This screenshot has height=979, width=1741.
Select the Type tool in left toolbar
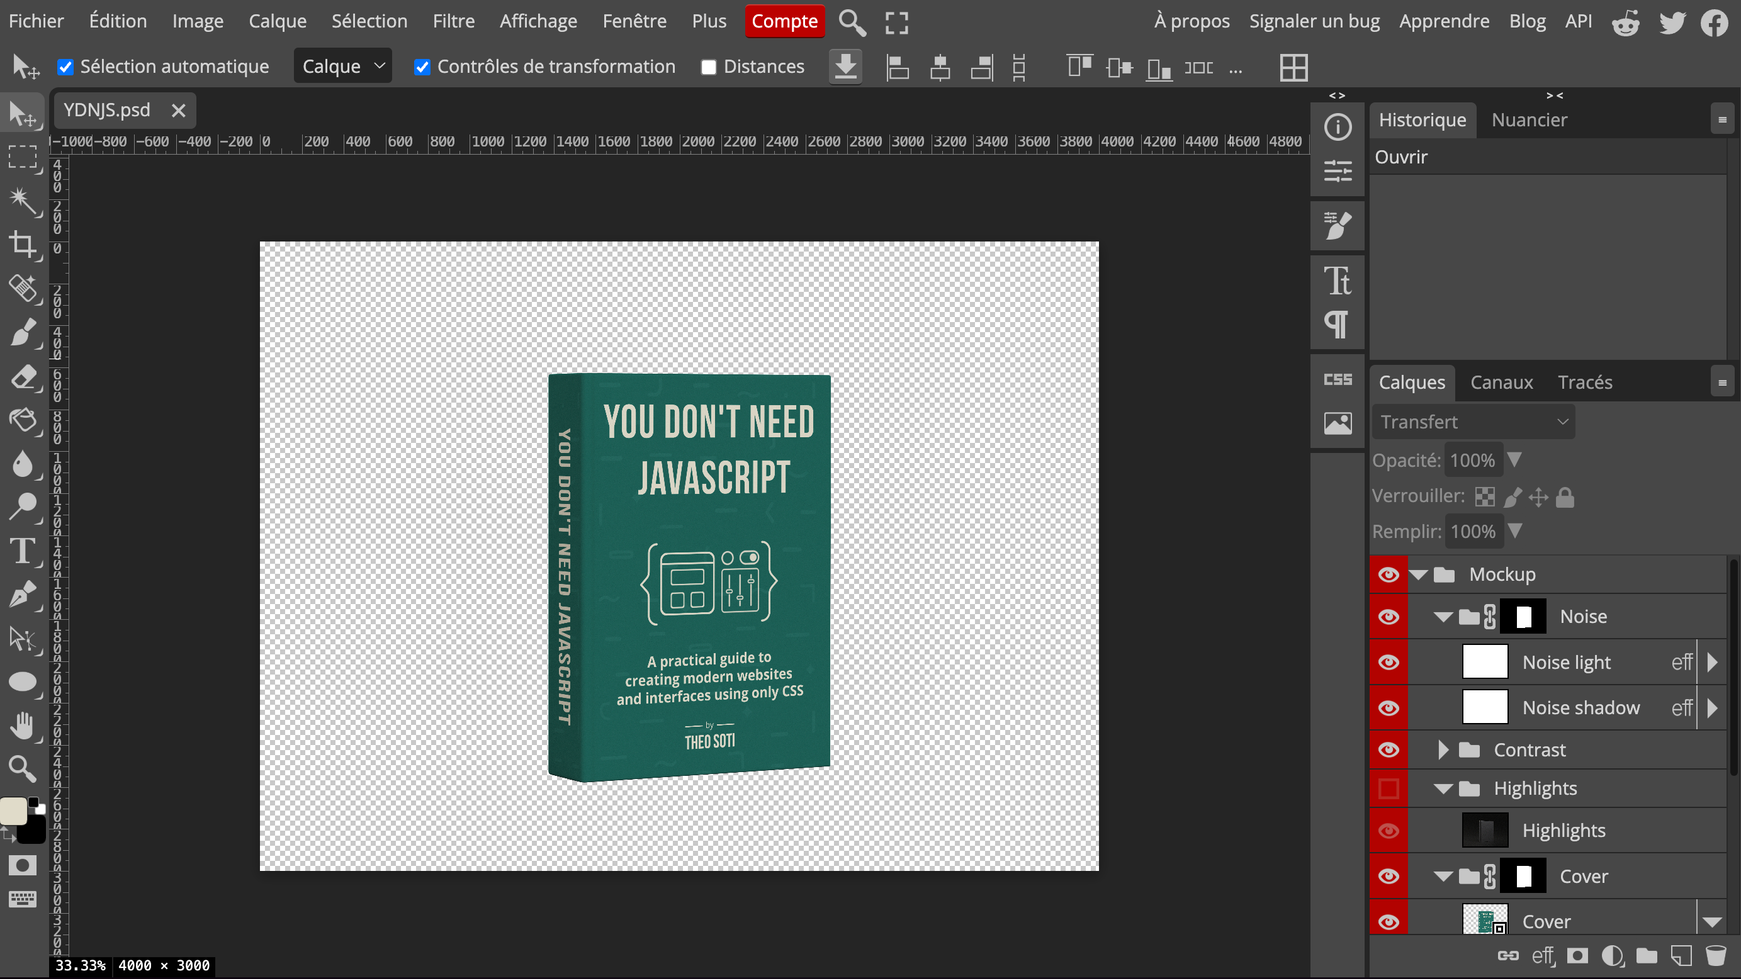tap(23, 551)
